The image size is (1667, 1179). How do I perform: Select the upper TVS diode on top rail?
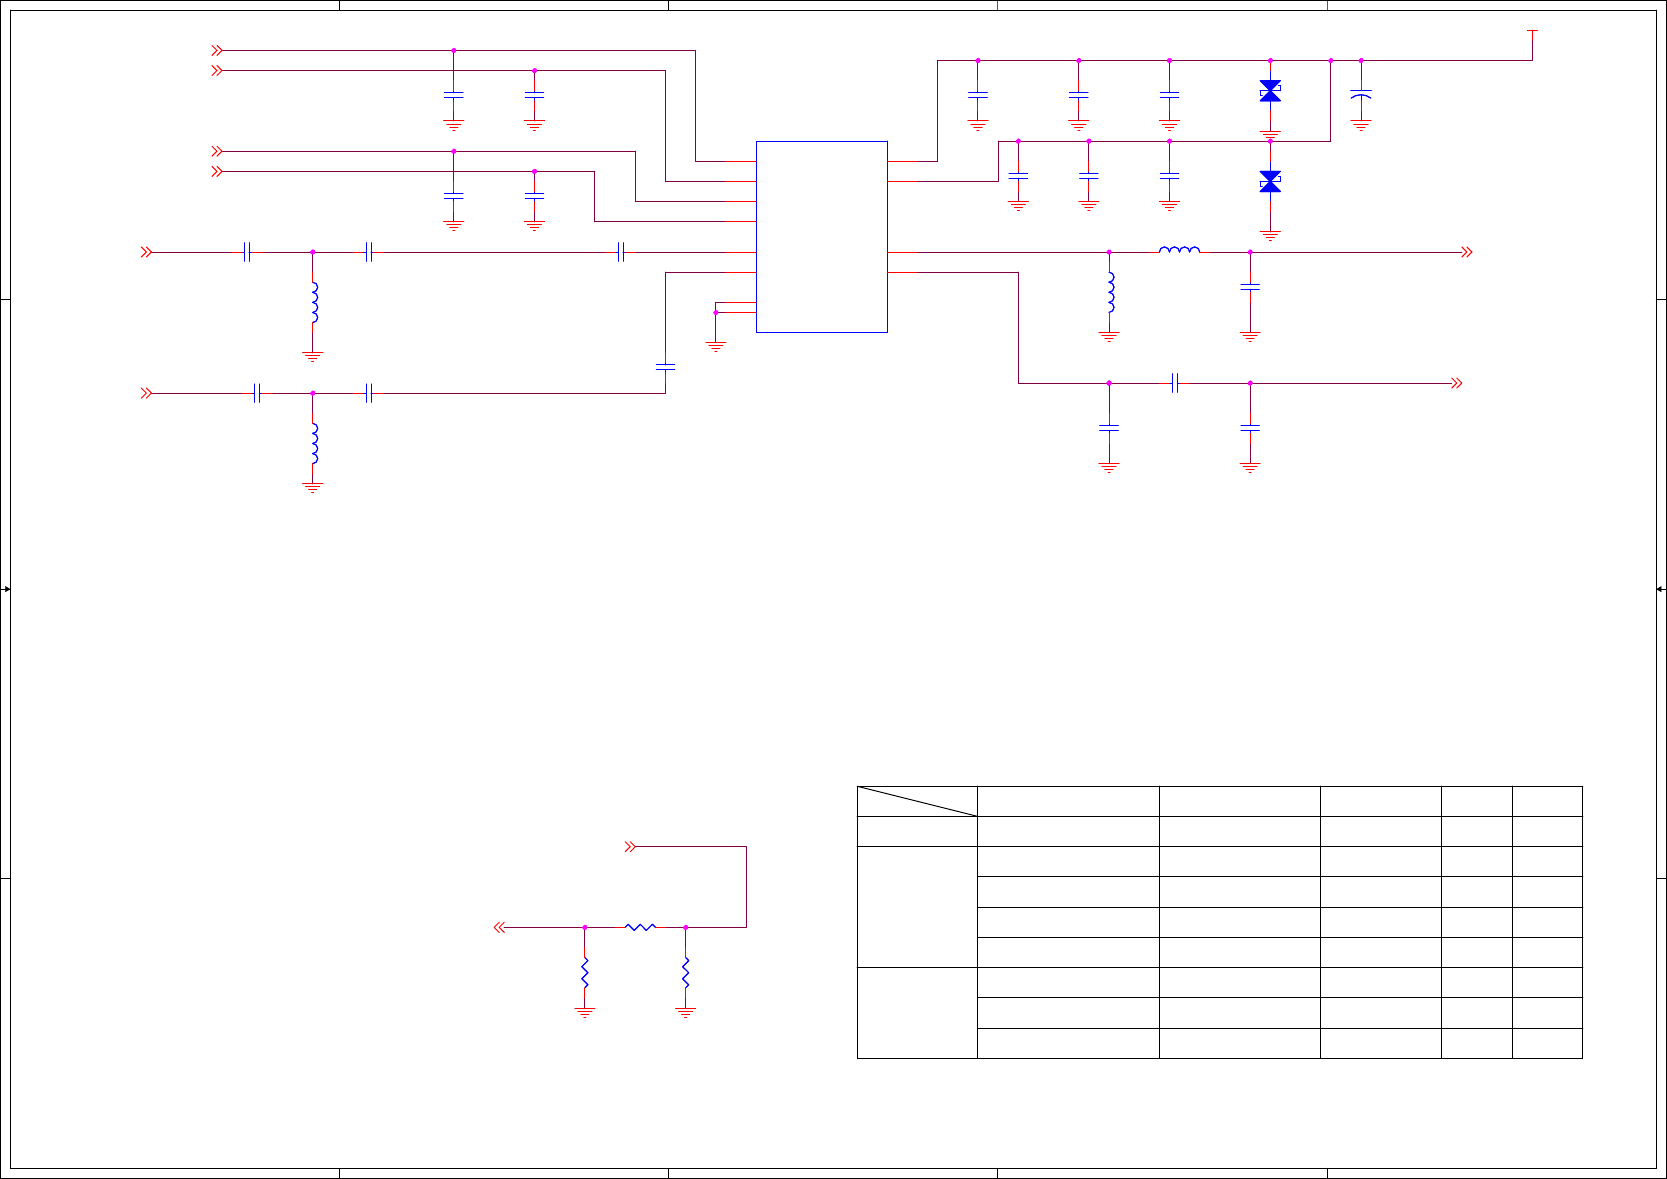pyautogui.click(x=1270, y=91)
